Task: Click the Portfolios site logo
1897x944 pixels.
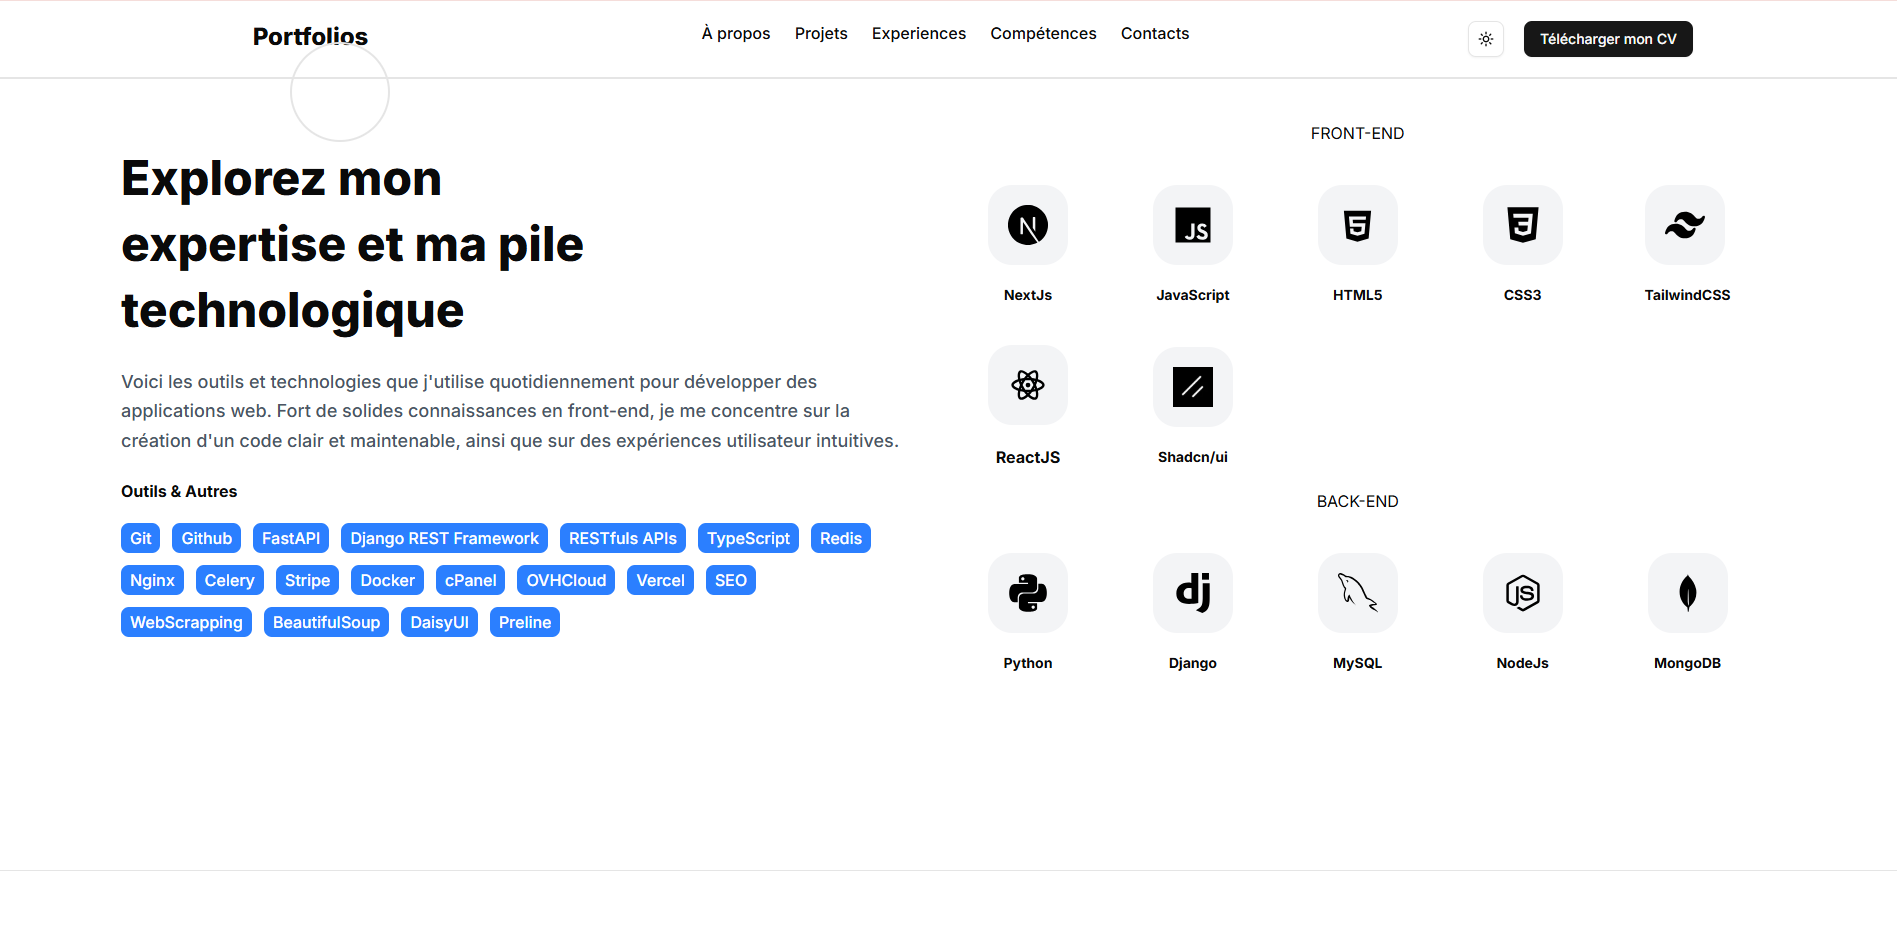Action: [x=310, y=37]
